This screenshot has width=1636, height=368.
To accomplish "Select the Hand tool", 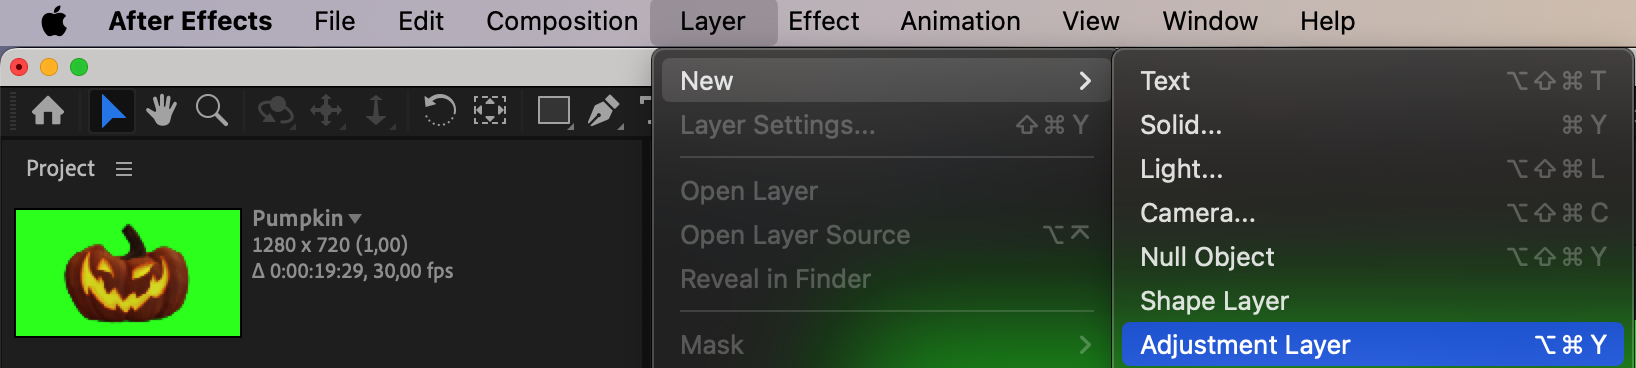I will click(161, 110).
